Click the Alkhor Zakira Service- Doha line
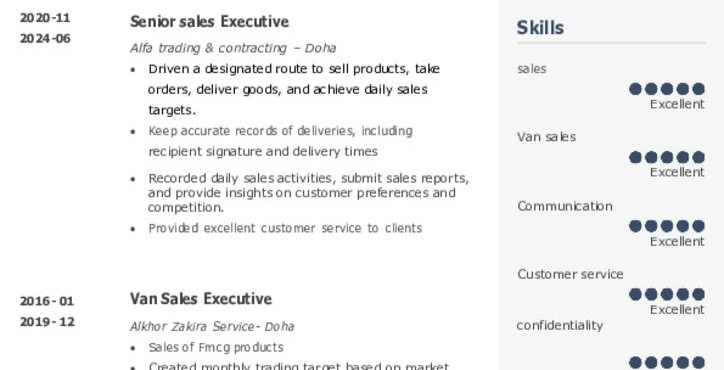 (212, 327)
